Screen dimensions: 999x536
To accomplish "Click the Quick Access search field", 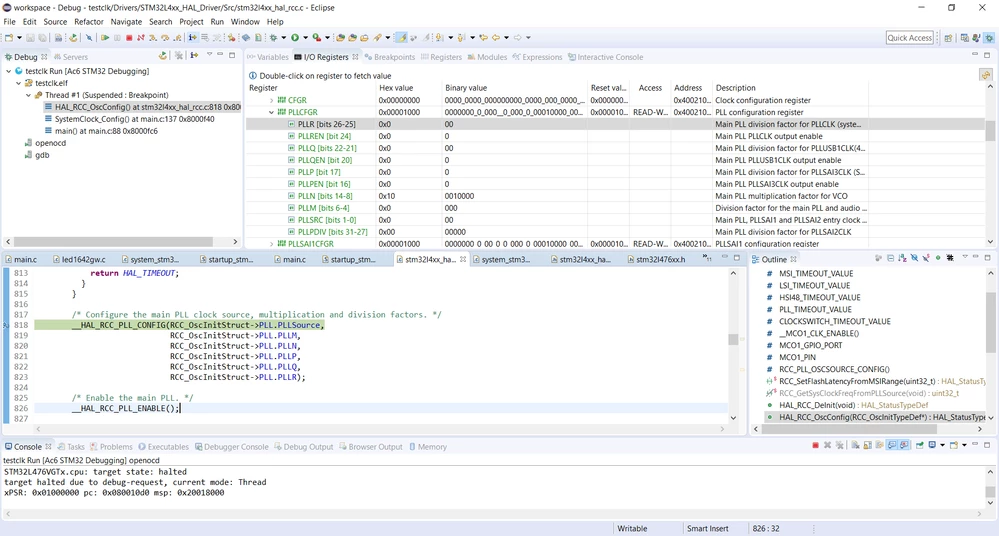I will pyautogui.click(x=909, y=38).
